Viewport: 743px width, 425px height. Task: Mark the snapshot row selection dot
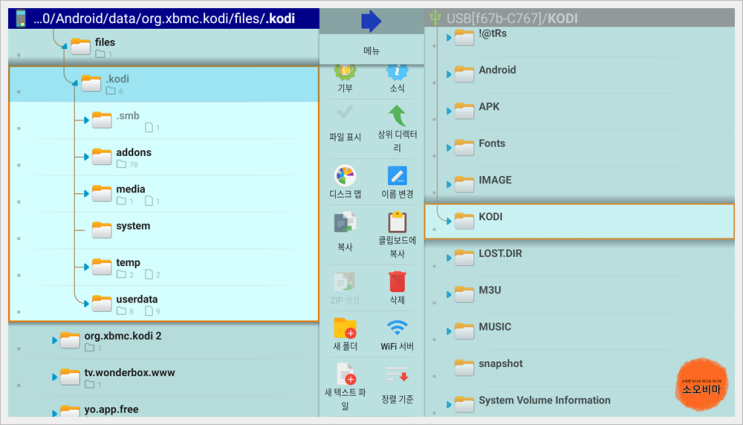click(435, 376)
